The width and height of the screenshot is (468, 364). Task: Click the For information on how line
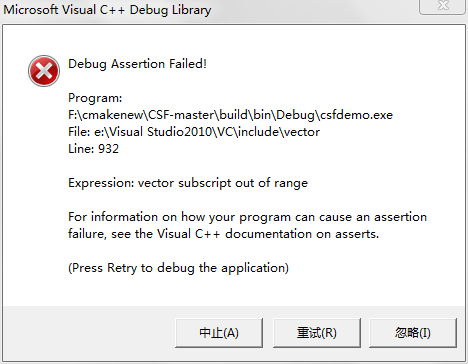click(x=247, y=217)
